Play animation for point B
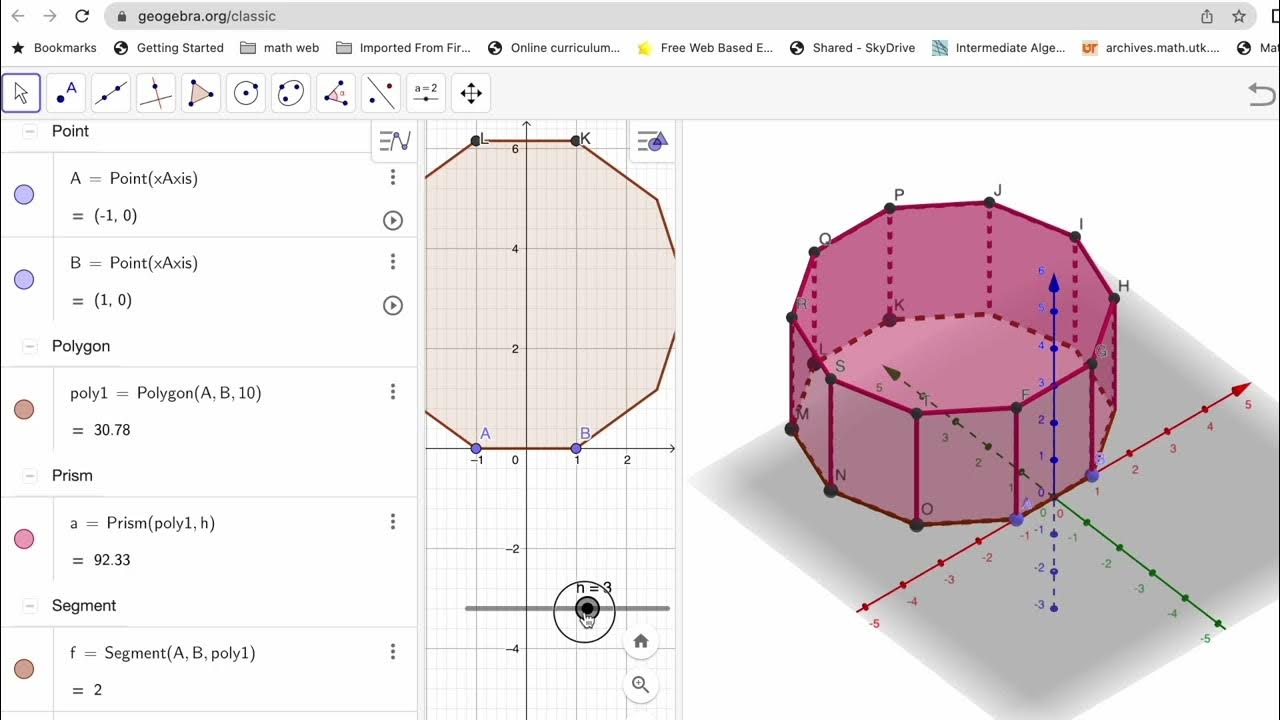 pos(393,305)
